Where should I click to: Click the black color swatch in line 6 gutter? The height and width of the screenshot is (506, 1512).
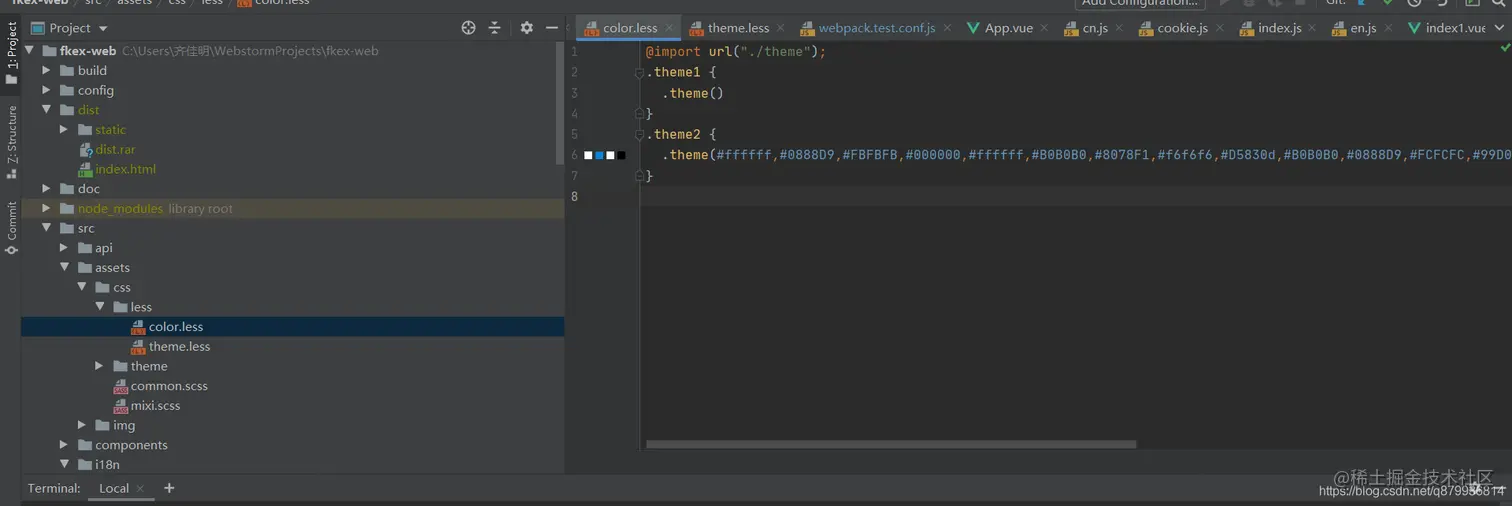(621, 155)
